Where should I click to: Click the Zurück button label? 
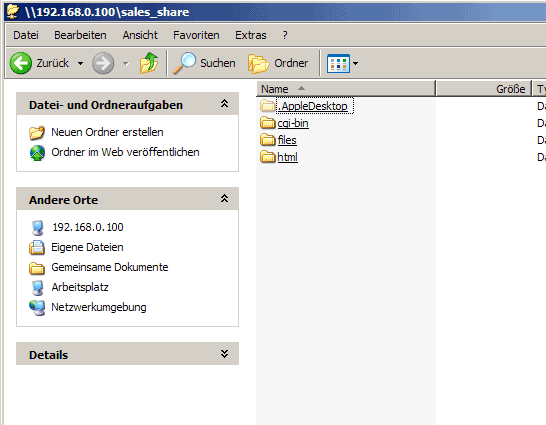click(x=53, y=63)
